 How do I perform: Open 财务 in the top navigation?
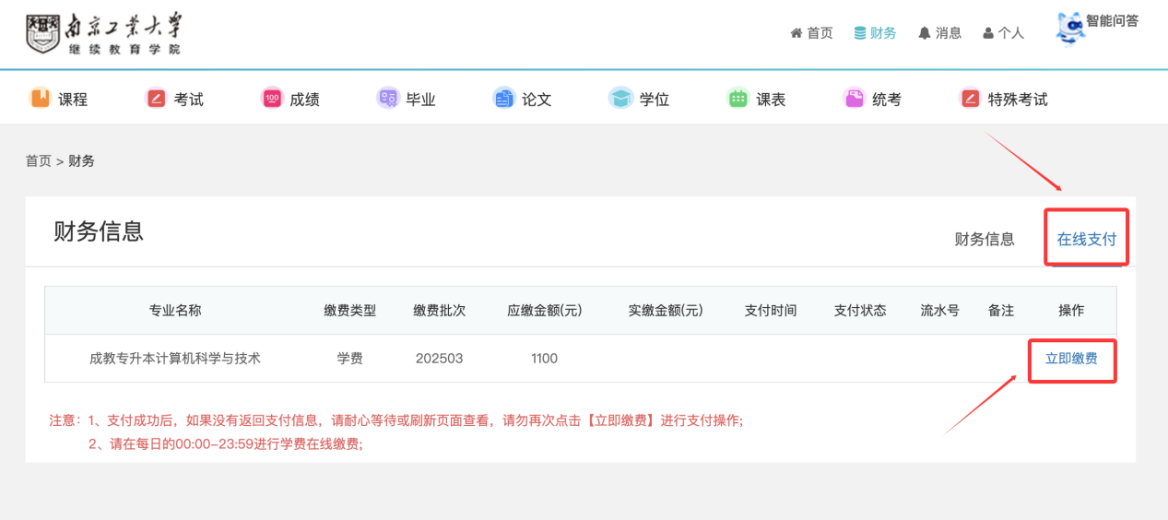click(x=875, y=33)
